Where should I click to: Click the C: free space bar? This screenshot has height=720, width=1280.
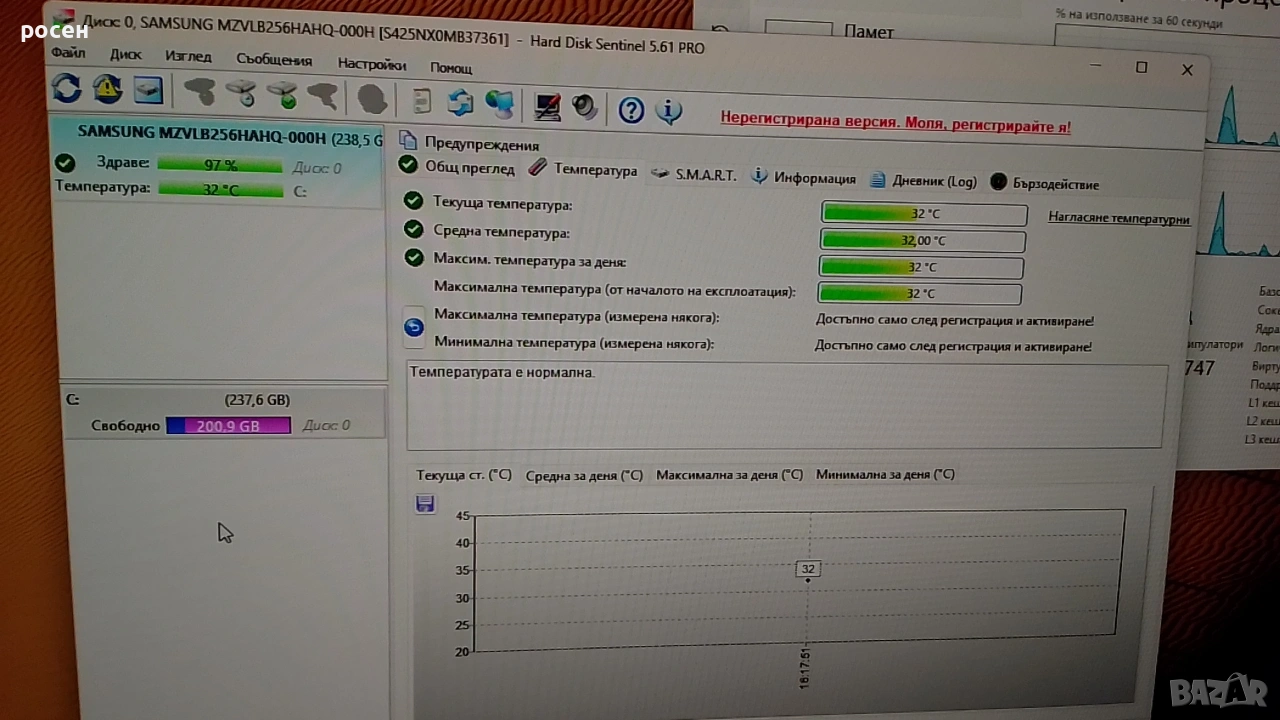[x=228, y=426]
